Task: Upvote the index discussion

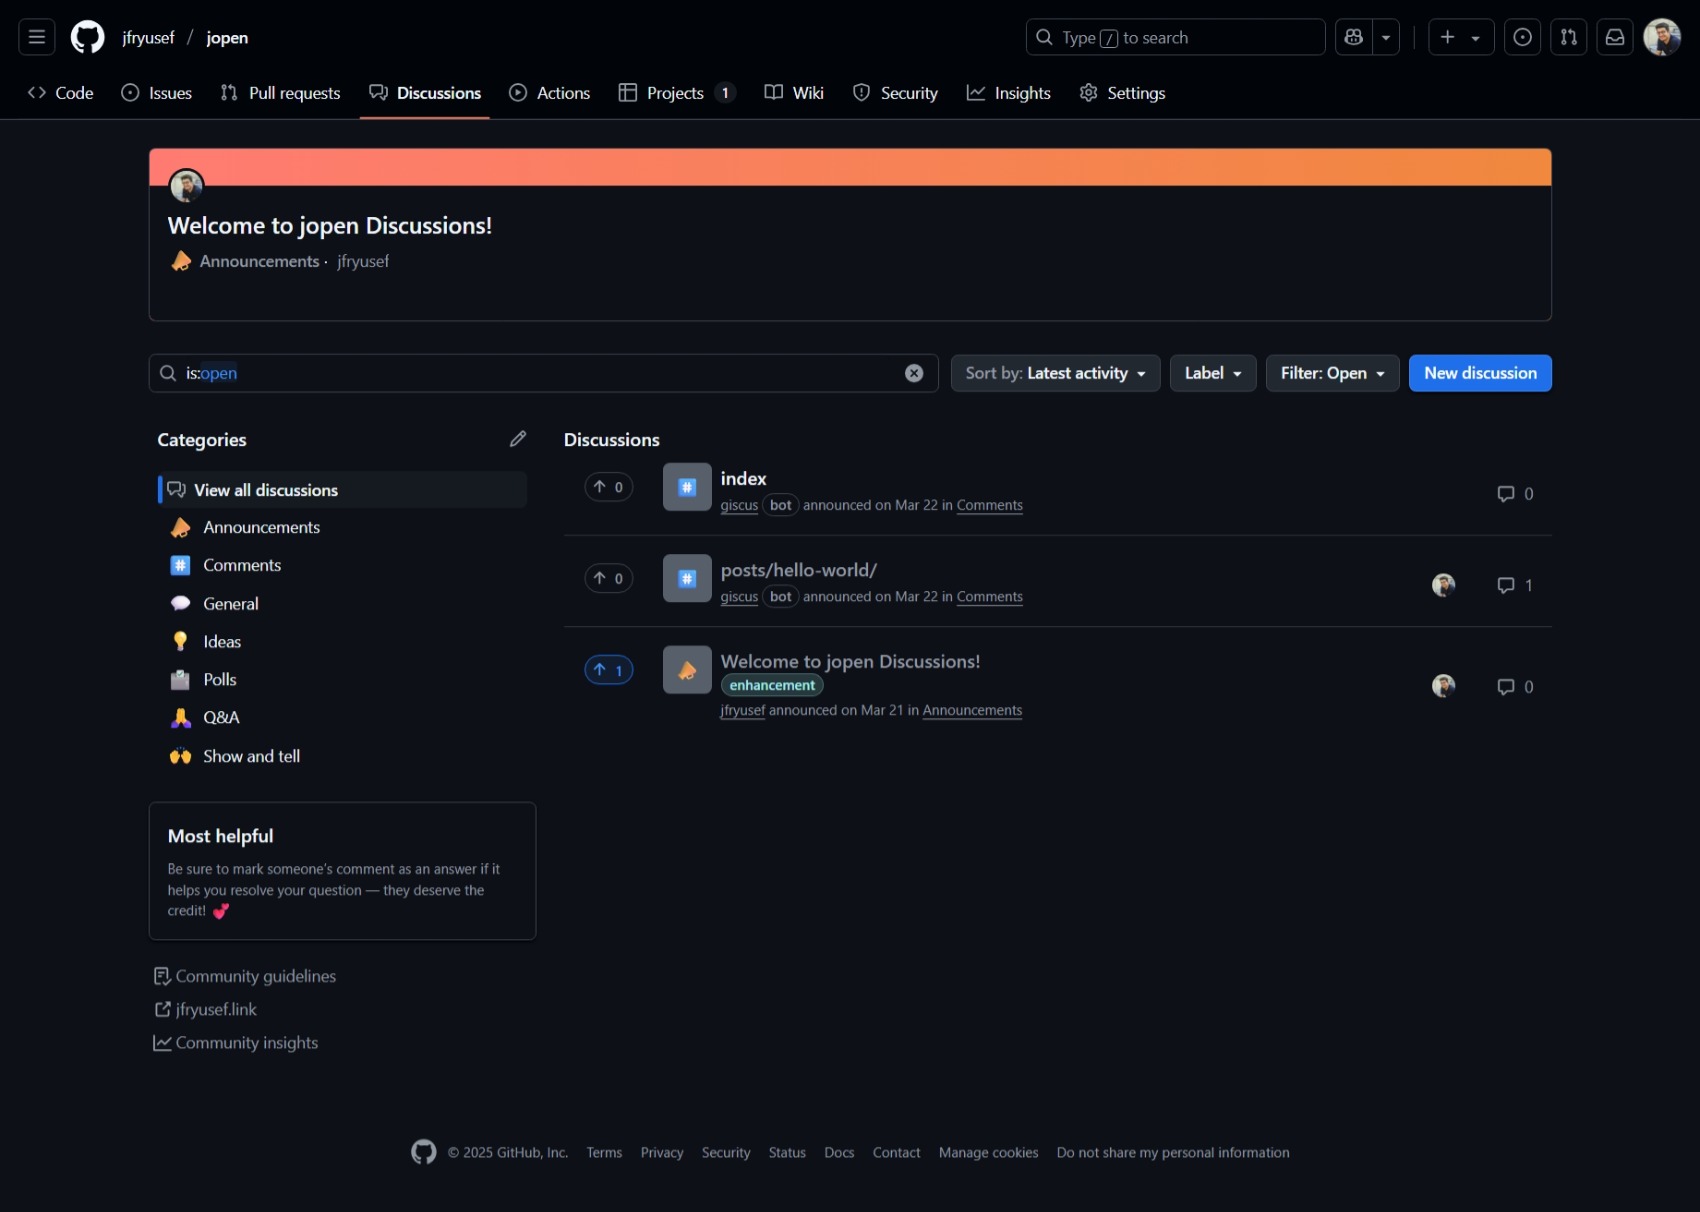Action: (608, 487)
